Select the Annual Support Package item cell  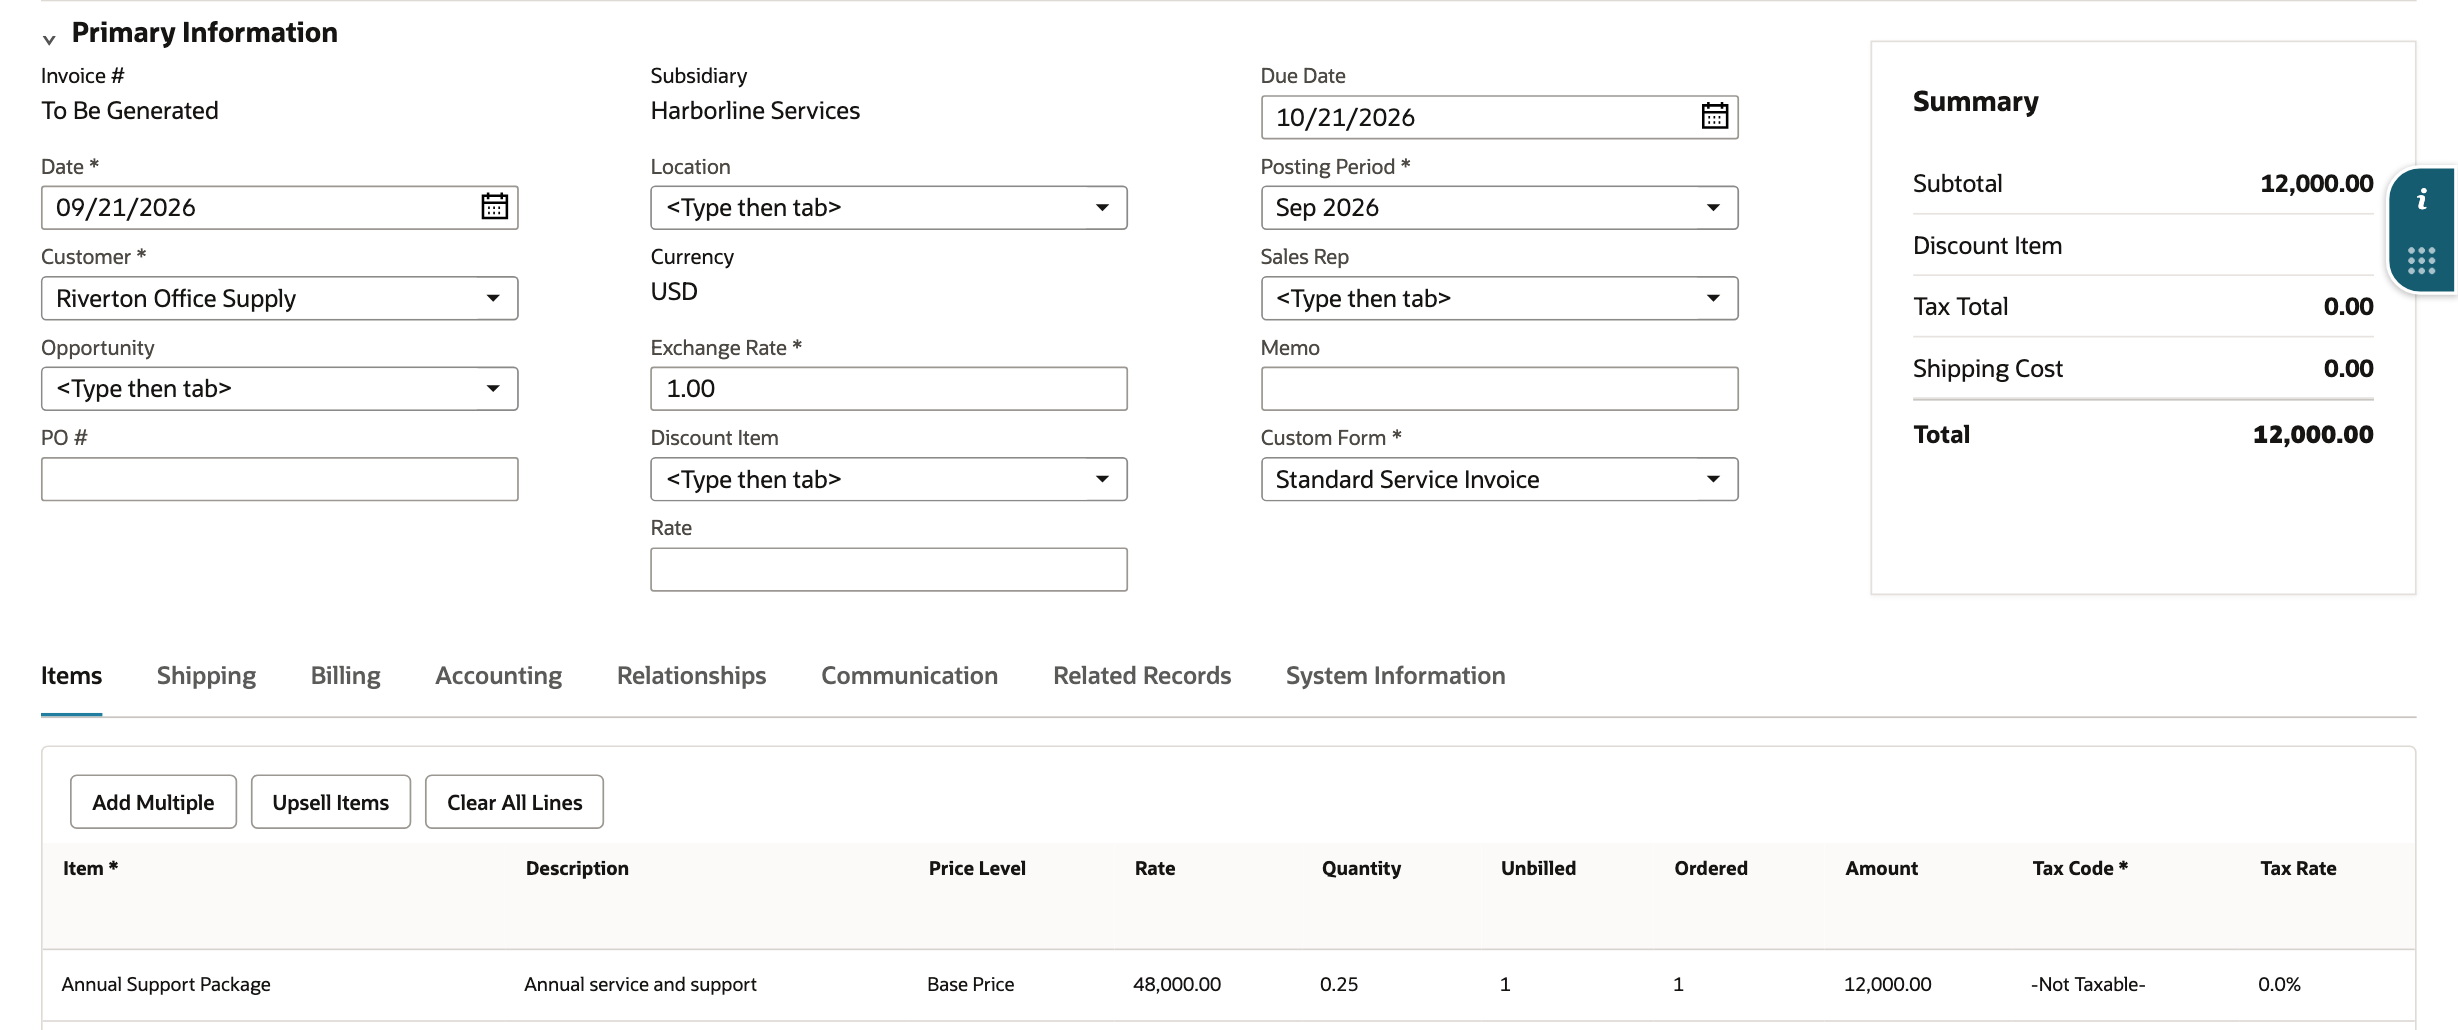[x=166, y=984]
